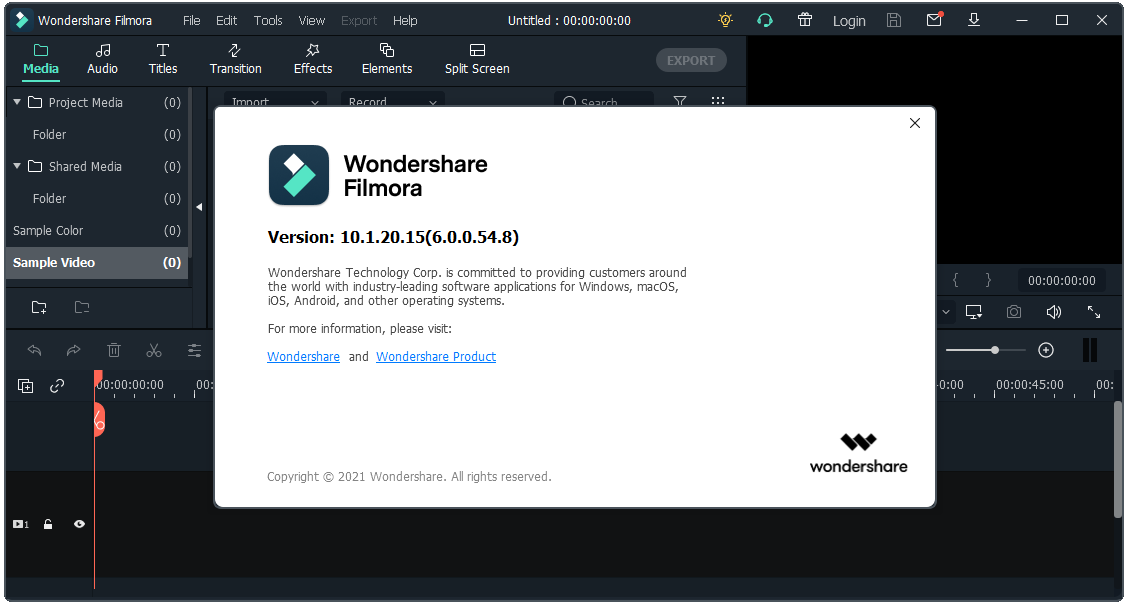This screenshot has width=1125, height=603.
Task: Click the red timeline playhead marker
Action: click(x=98, y=378)
